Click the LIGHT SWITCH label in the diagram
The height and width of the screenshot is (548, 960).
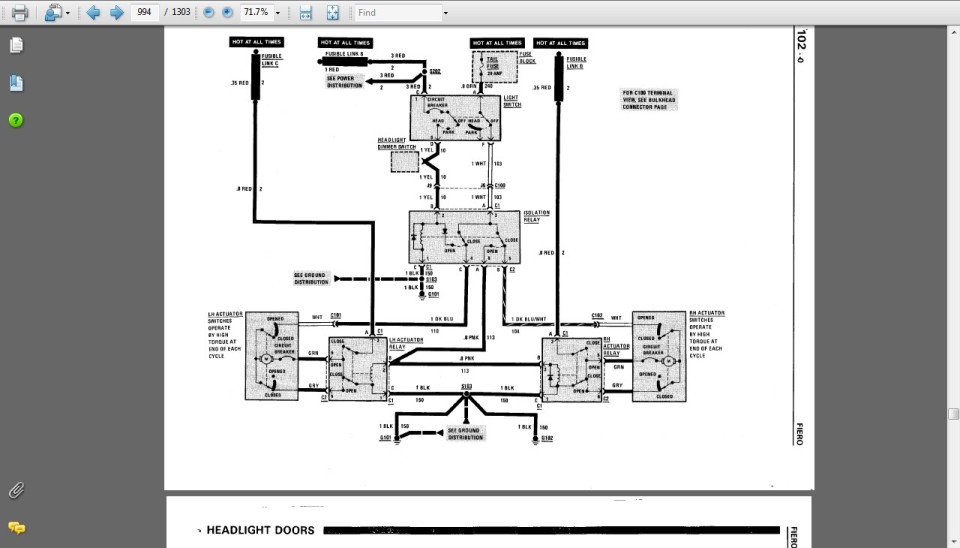coord(512,101)
